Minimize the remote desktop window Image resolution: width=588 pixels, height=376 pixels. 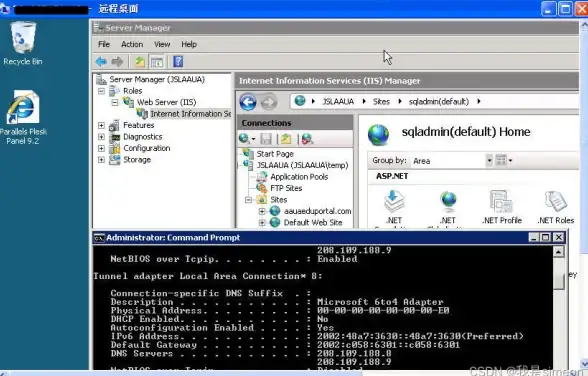[x=548, y=9]
